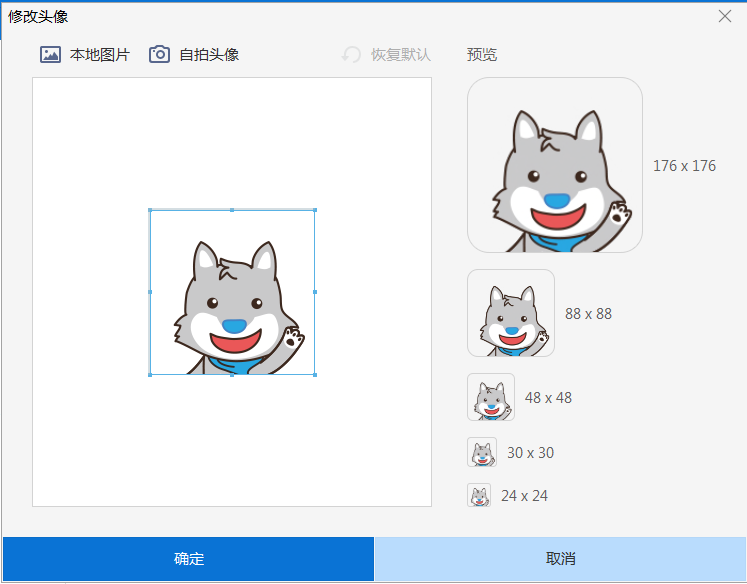Select the 48 x 48 avatar preview
Image resolution: width=747 pixels, height=584 pixels.
coord(491,397)
